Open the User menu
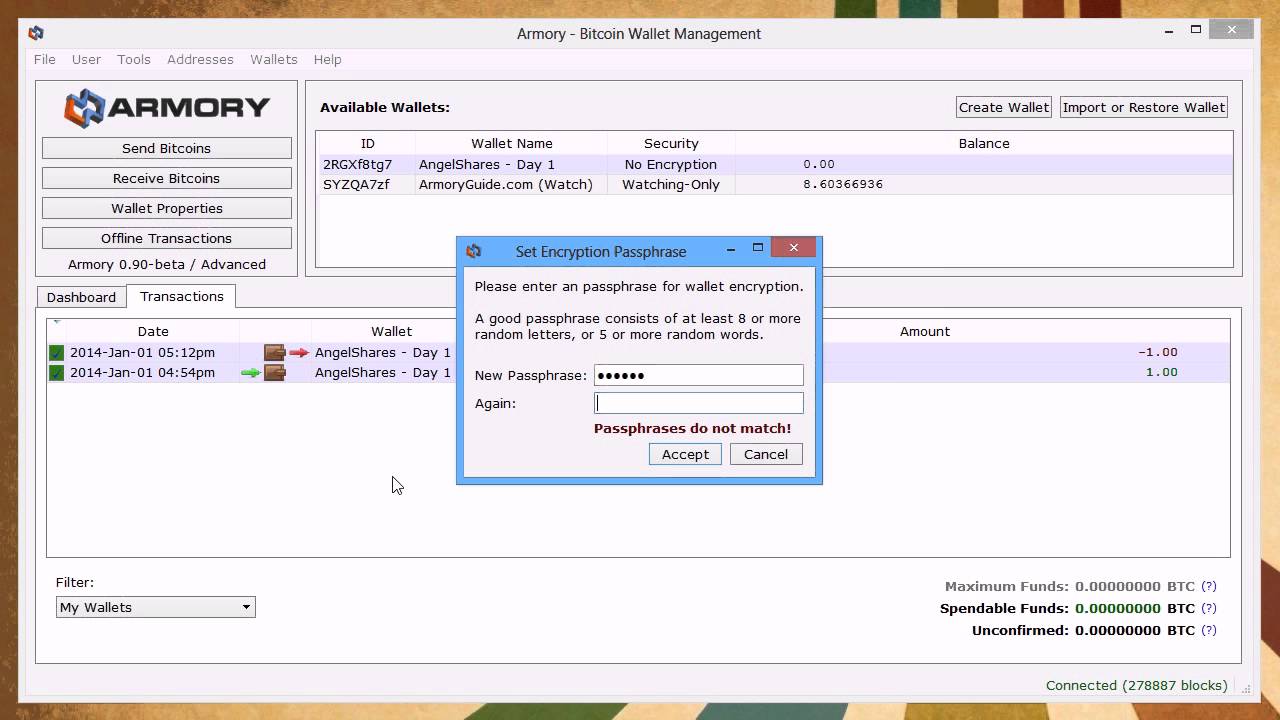 [86, 59]
